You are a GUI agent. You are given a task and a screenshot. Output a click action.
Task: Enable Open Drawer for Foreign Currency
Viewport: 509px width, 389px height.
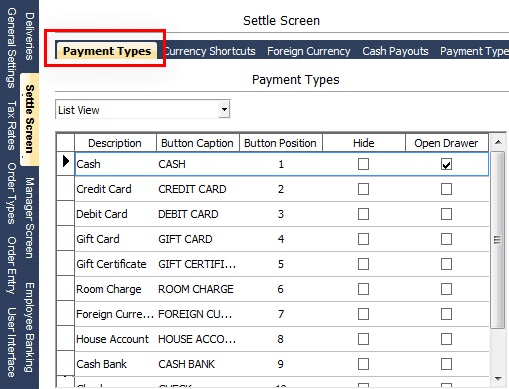446,314
